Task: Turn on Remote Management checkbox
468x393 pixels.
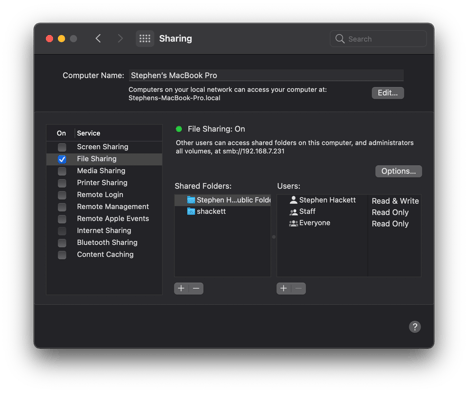Action: tap(62, 207)
